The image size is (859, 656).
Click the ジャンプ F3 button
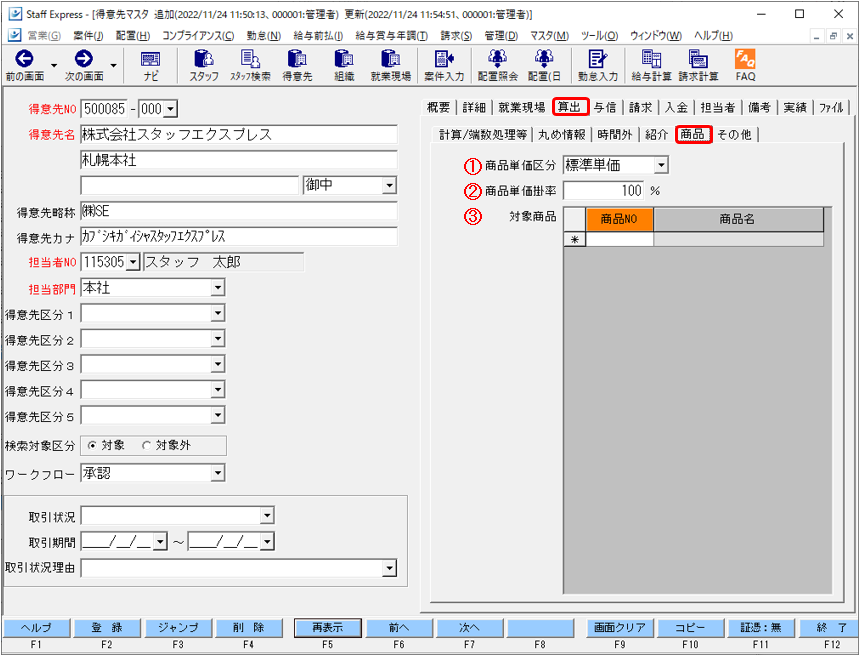(x=178, y=628)
